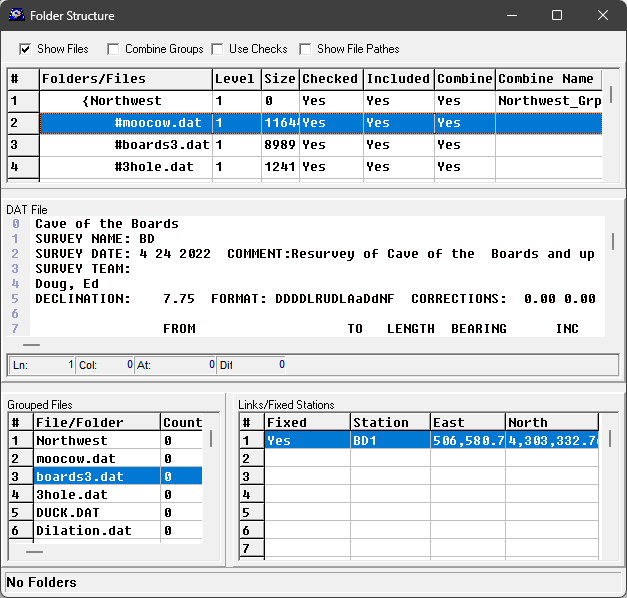
Task: Click the Combine Name column header
Action: tap(548, 79)
